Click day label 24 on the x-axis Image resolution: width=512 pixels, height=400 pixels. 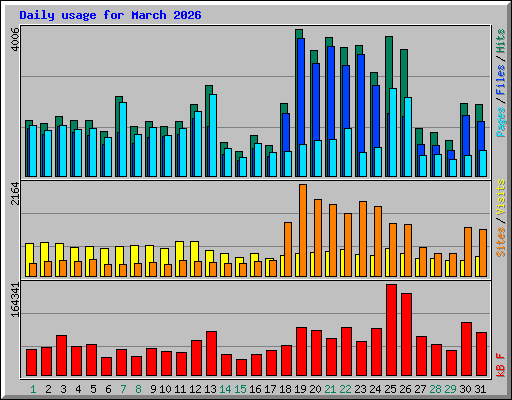[x=375, y=389]
